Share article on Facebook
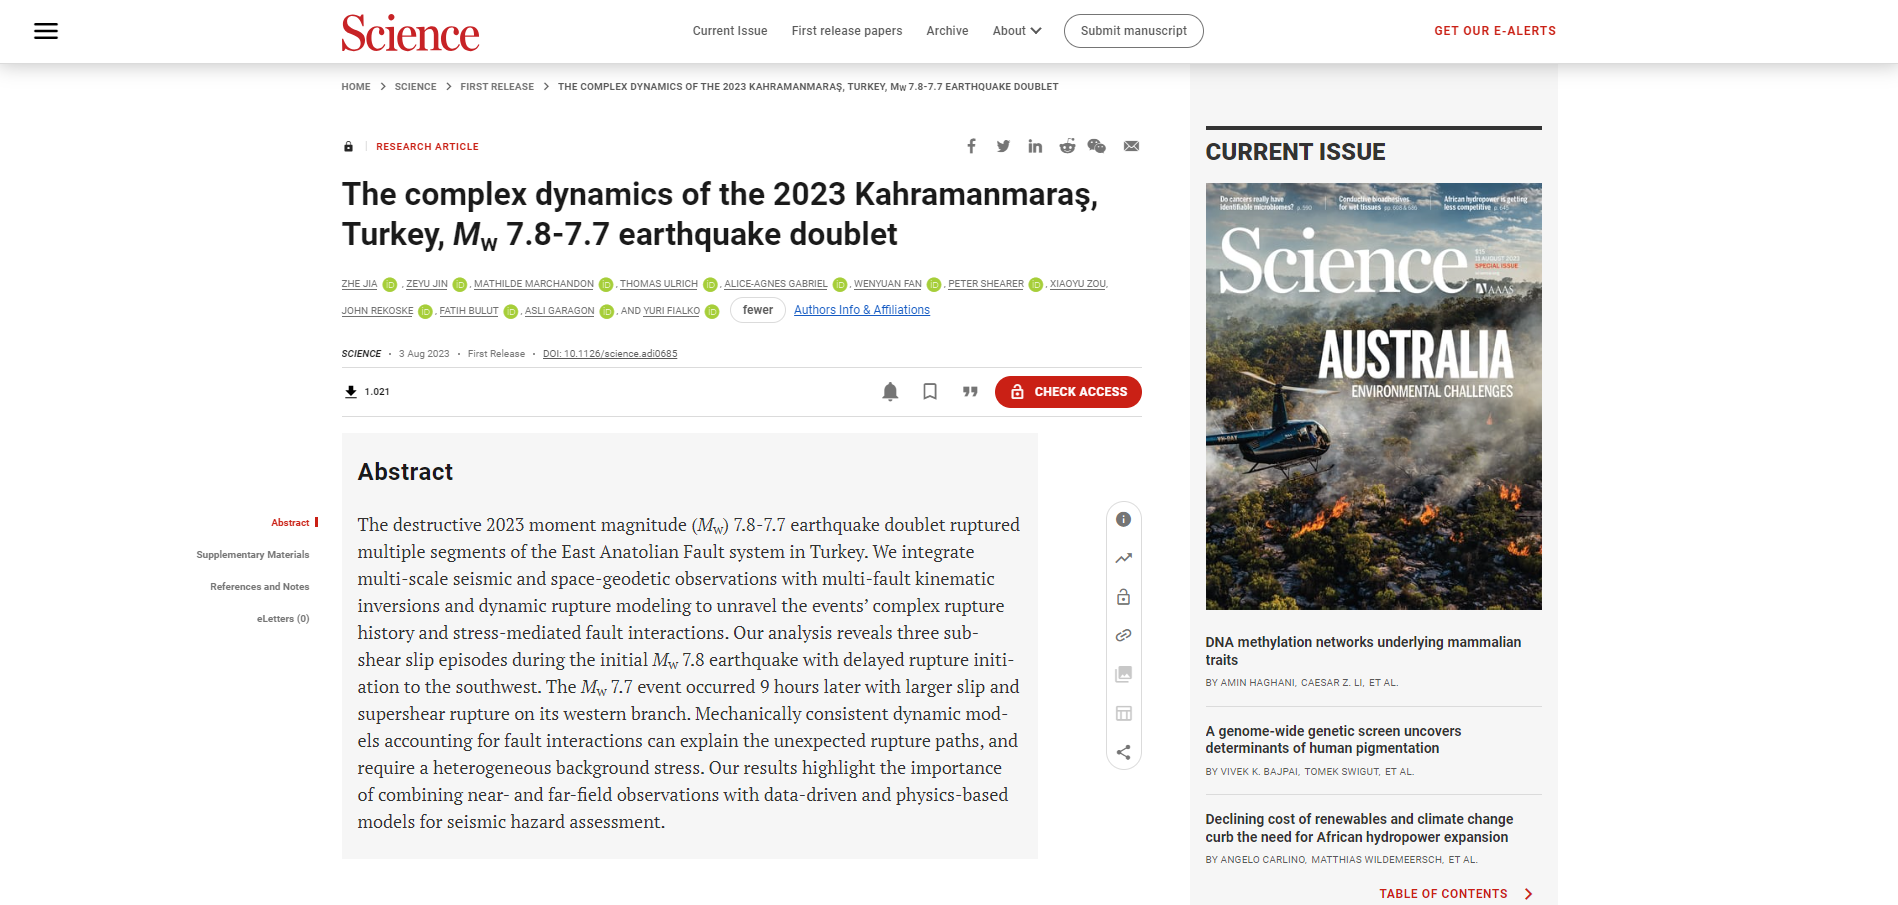Image resolution: width=1898 pixels, height=905 pixels. (x=971, y=146)
